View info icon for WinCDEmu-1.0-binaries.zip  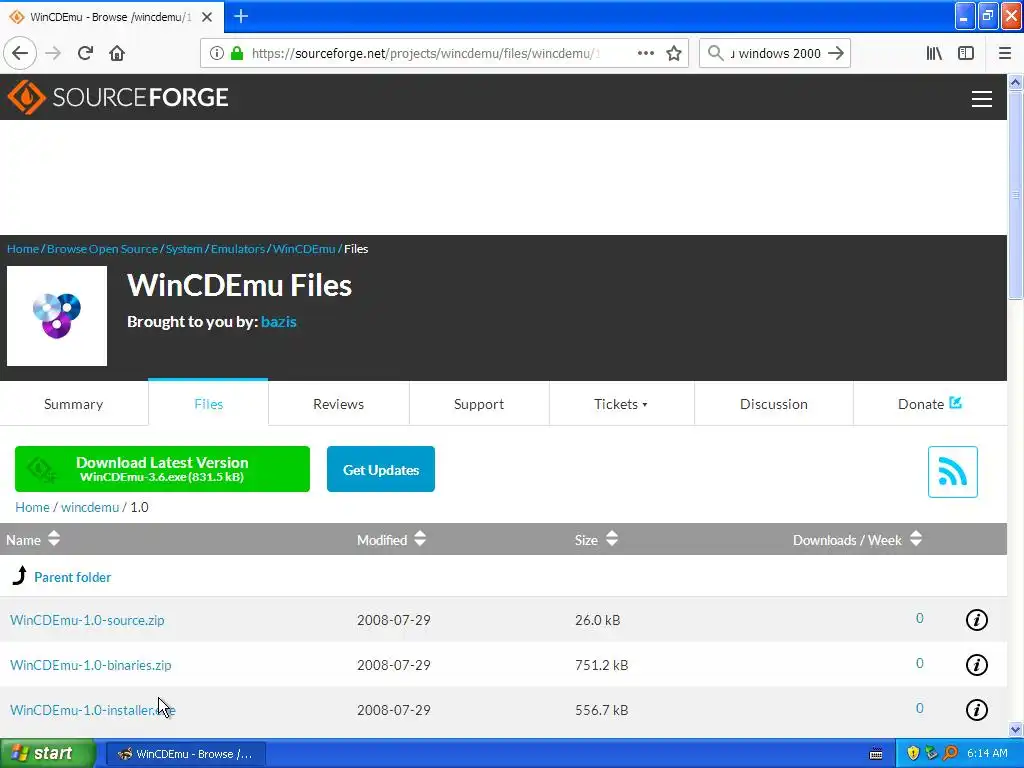point(976,665)
